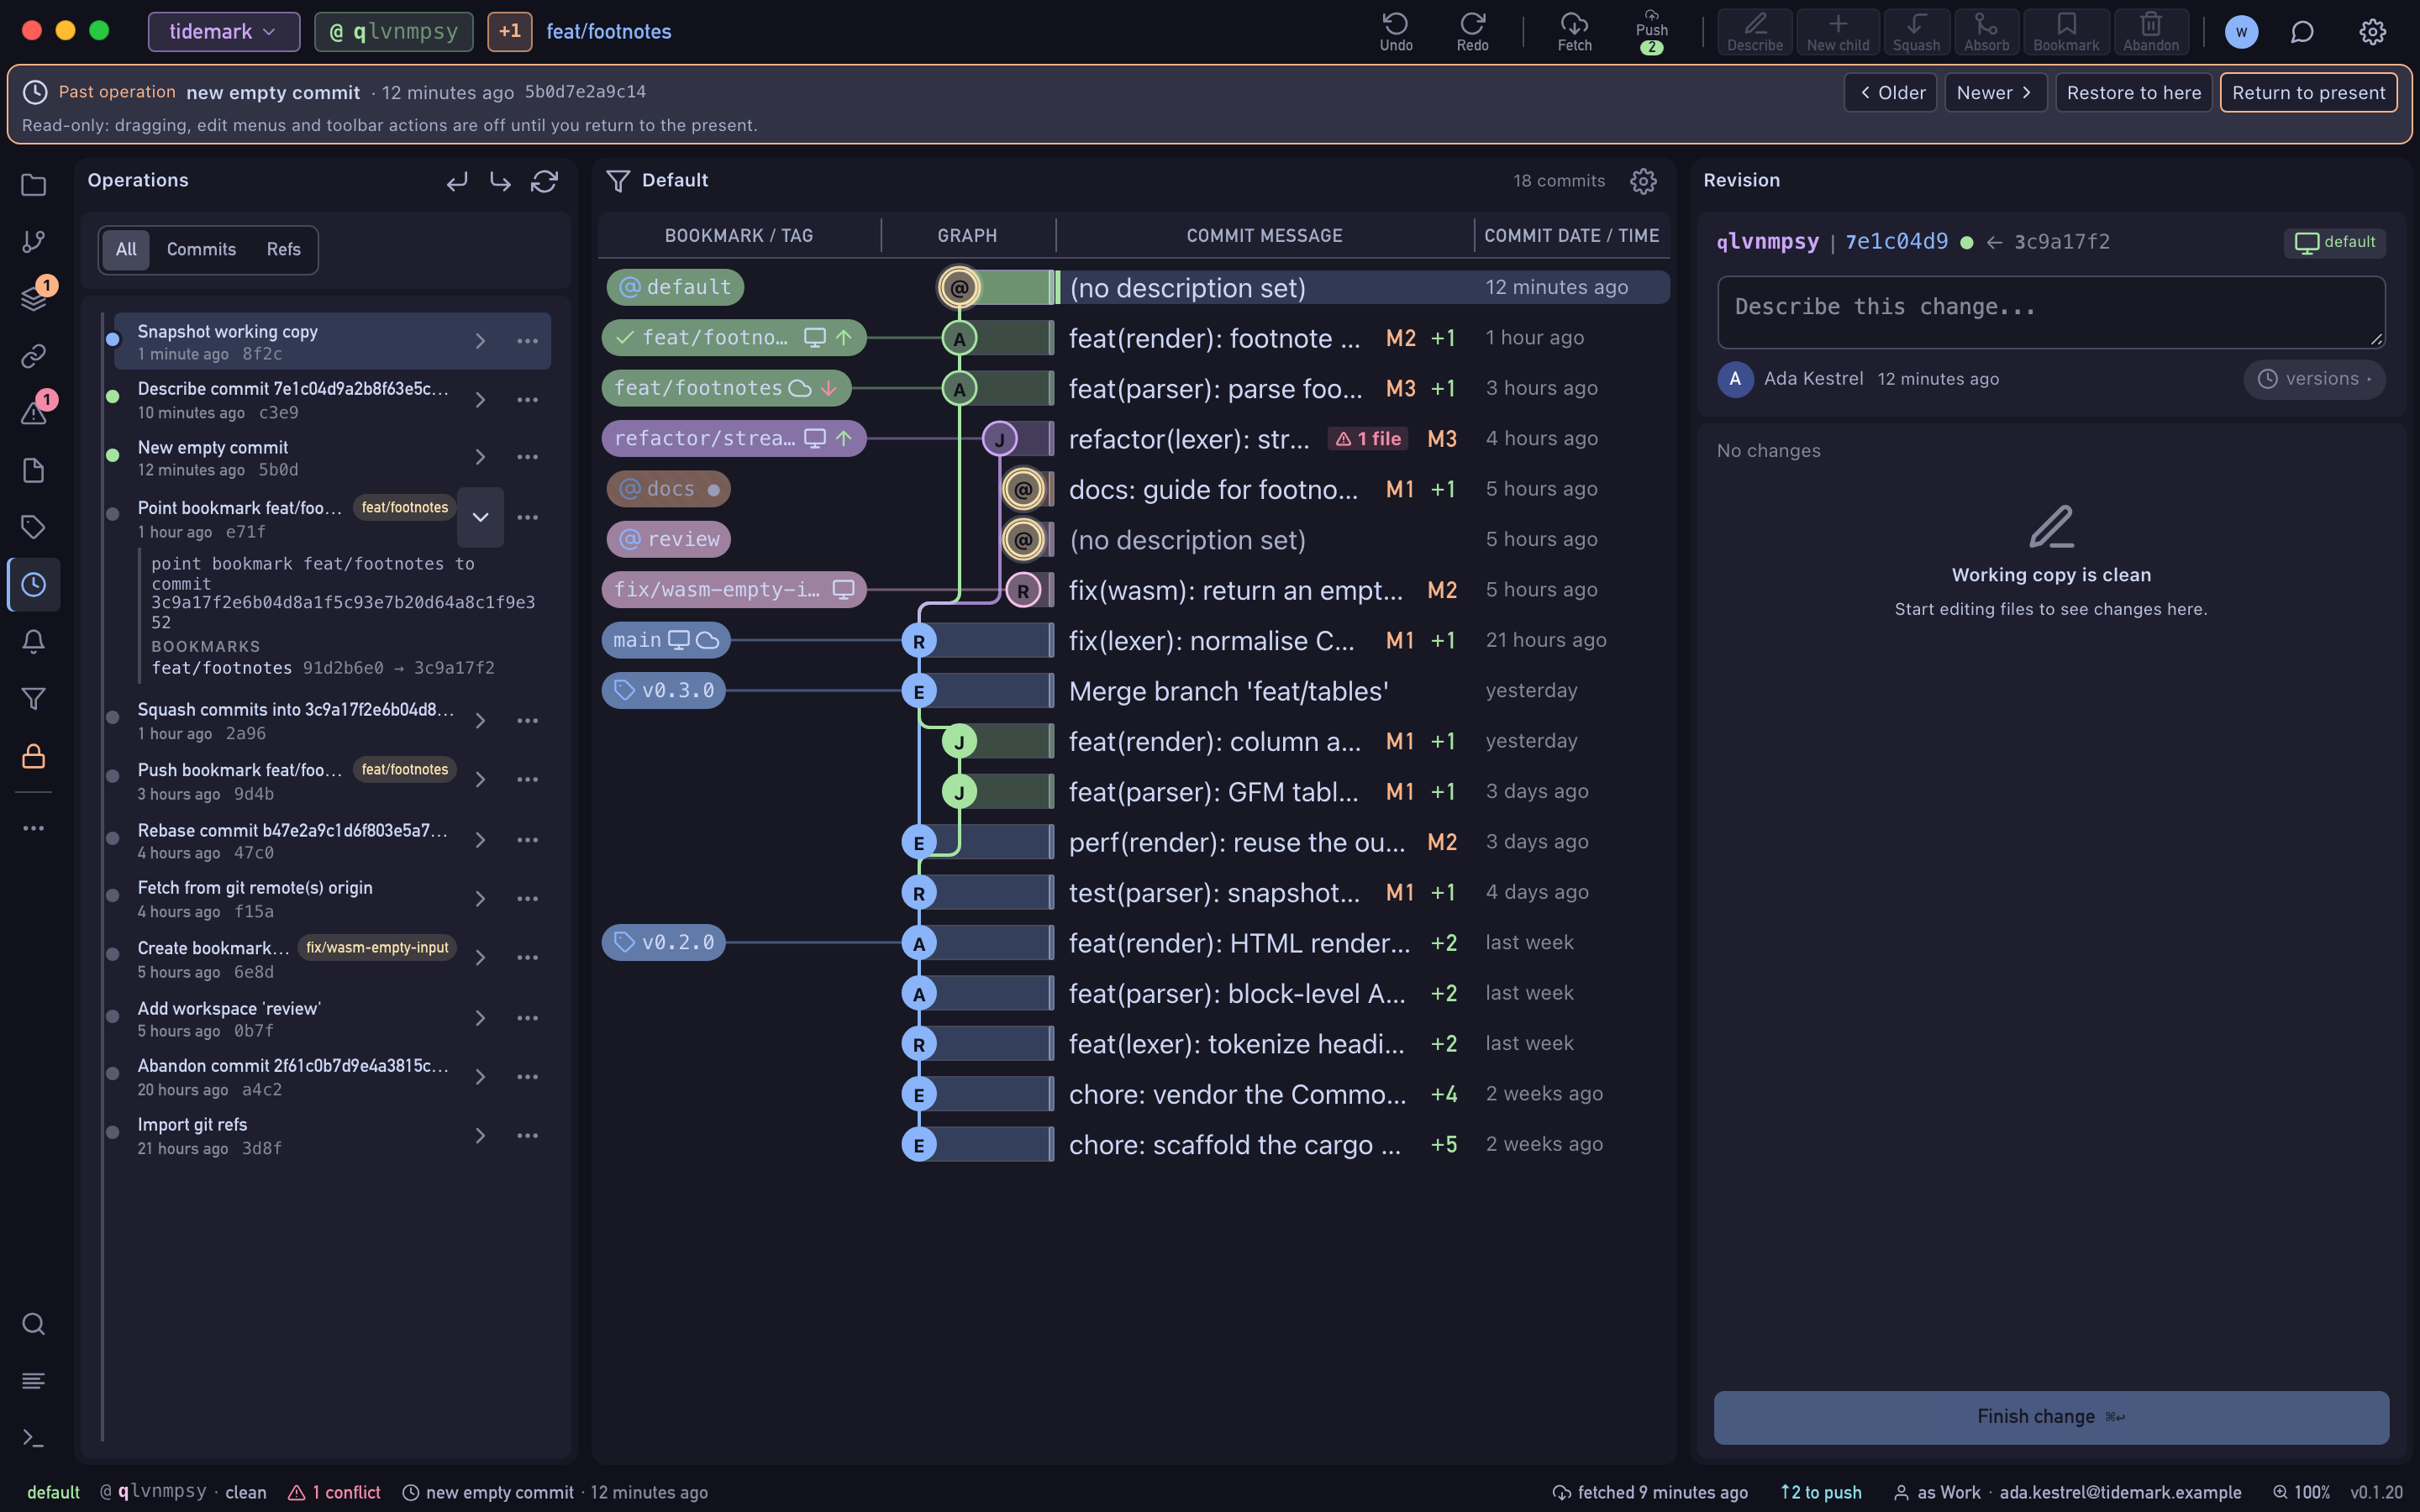The image size is (2420, 1512).
Task: Push changes with the Push icon
Action: coord(1651,32)
